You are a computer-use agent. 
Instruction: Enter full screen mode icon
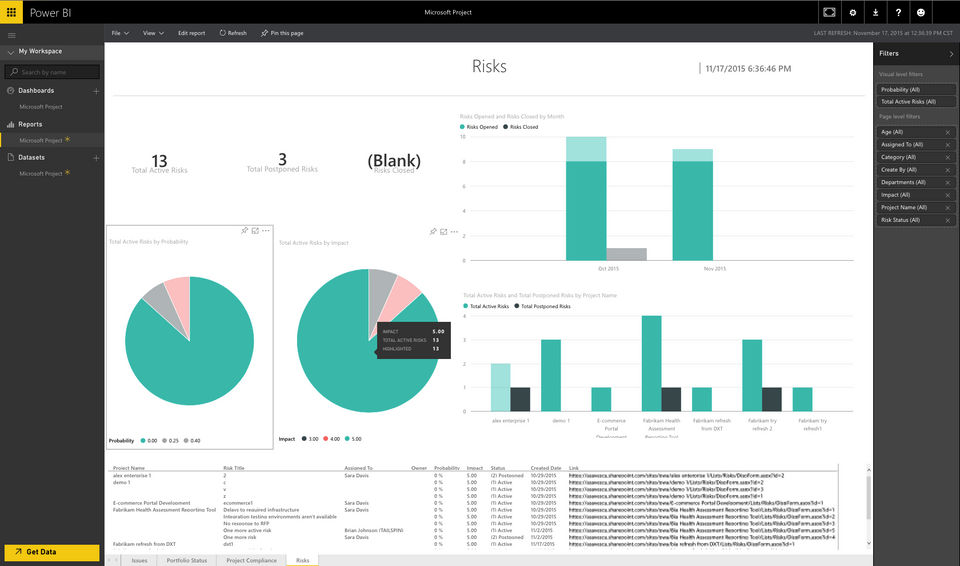point(829,12)
